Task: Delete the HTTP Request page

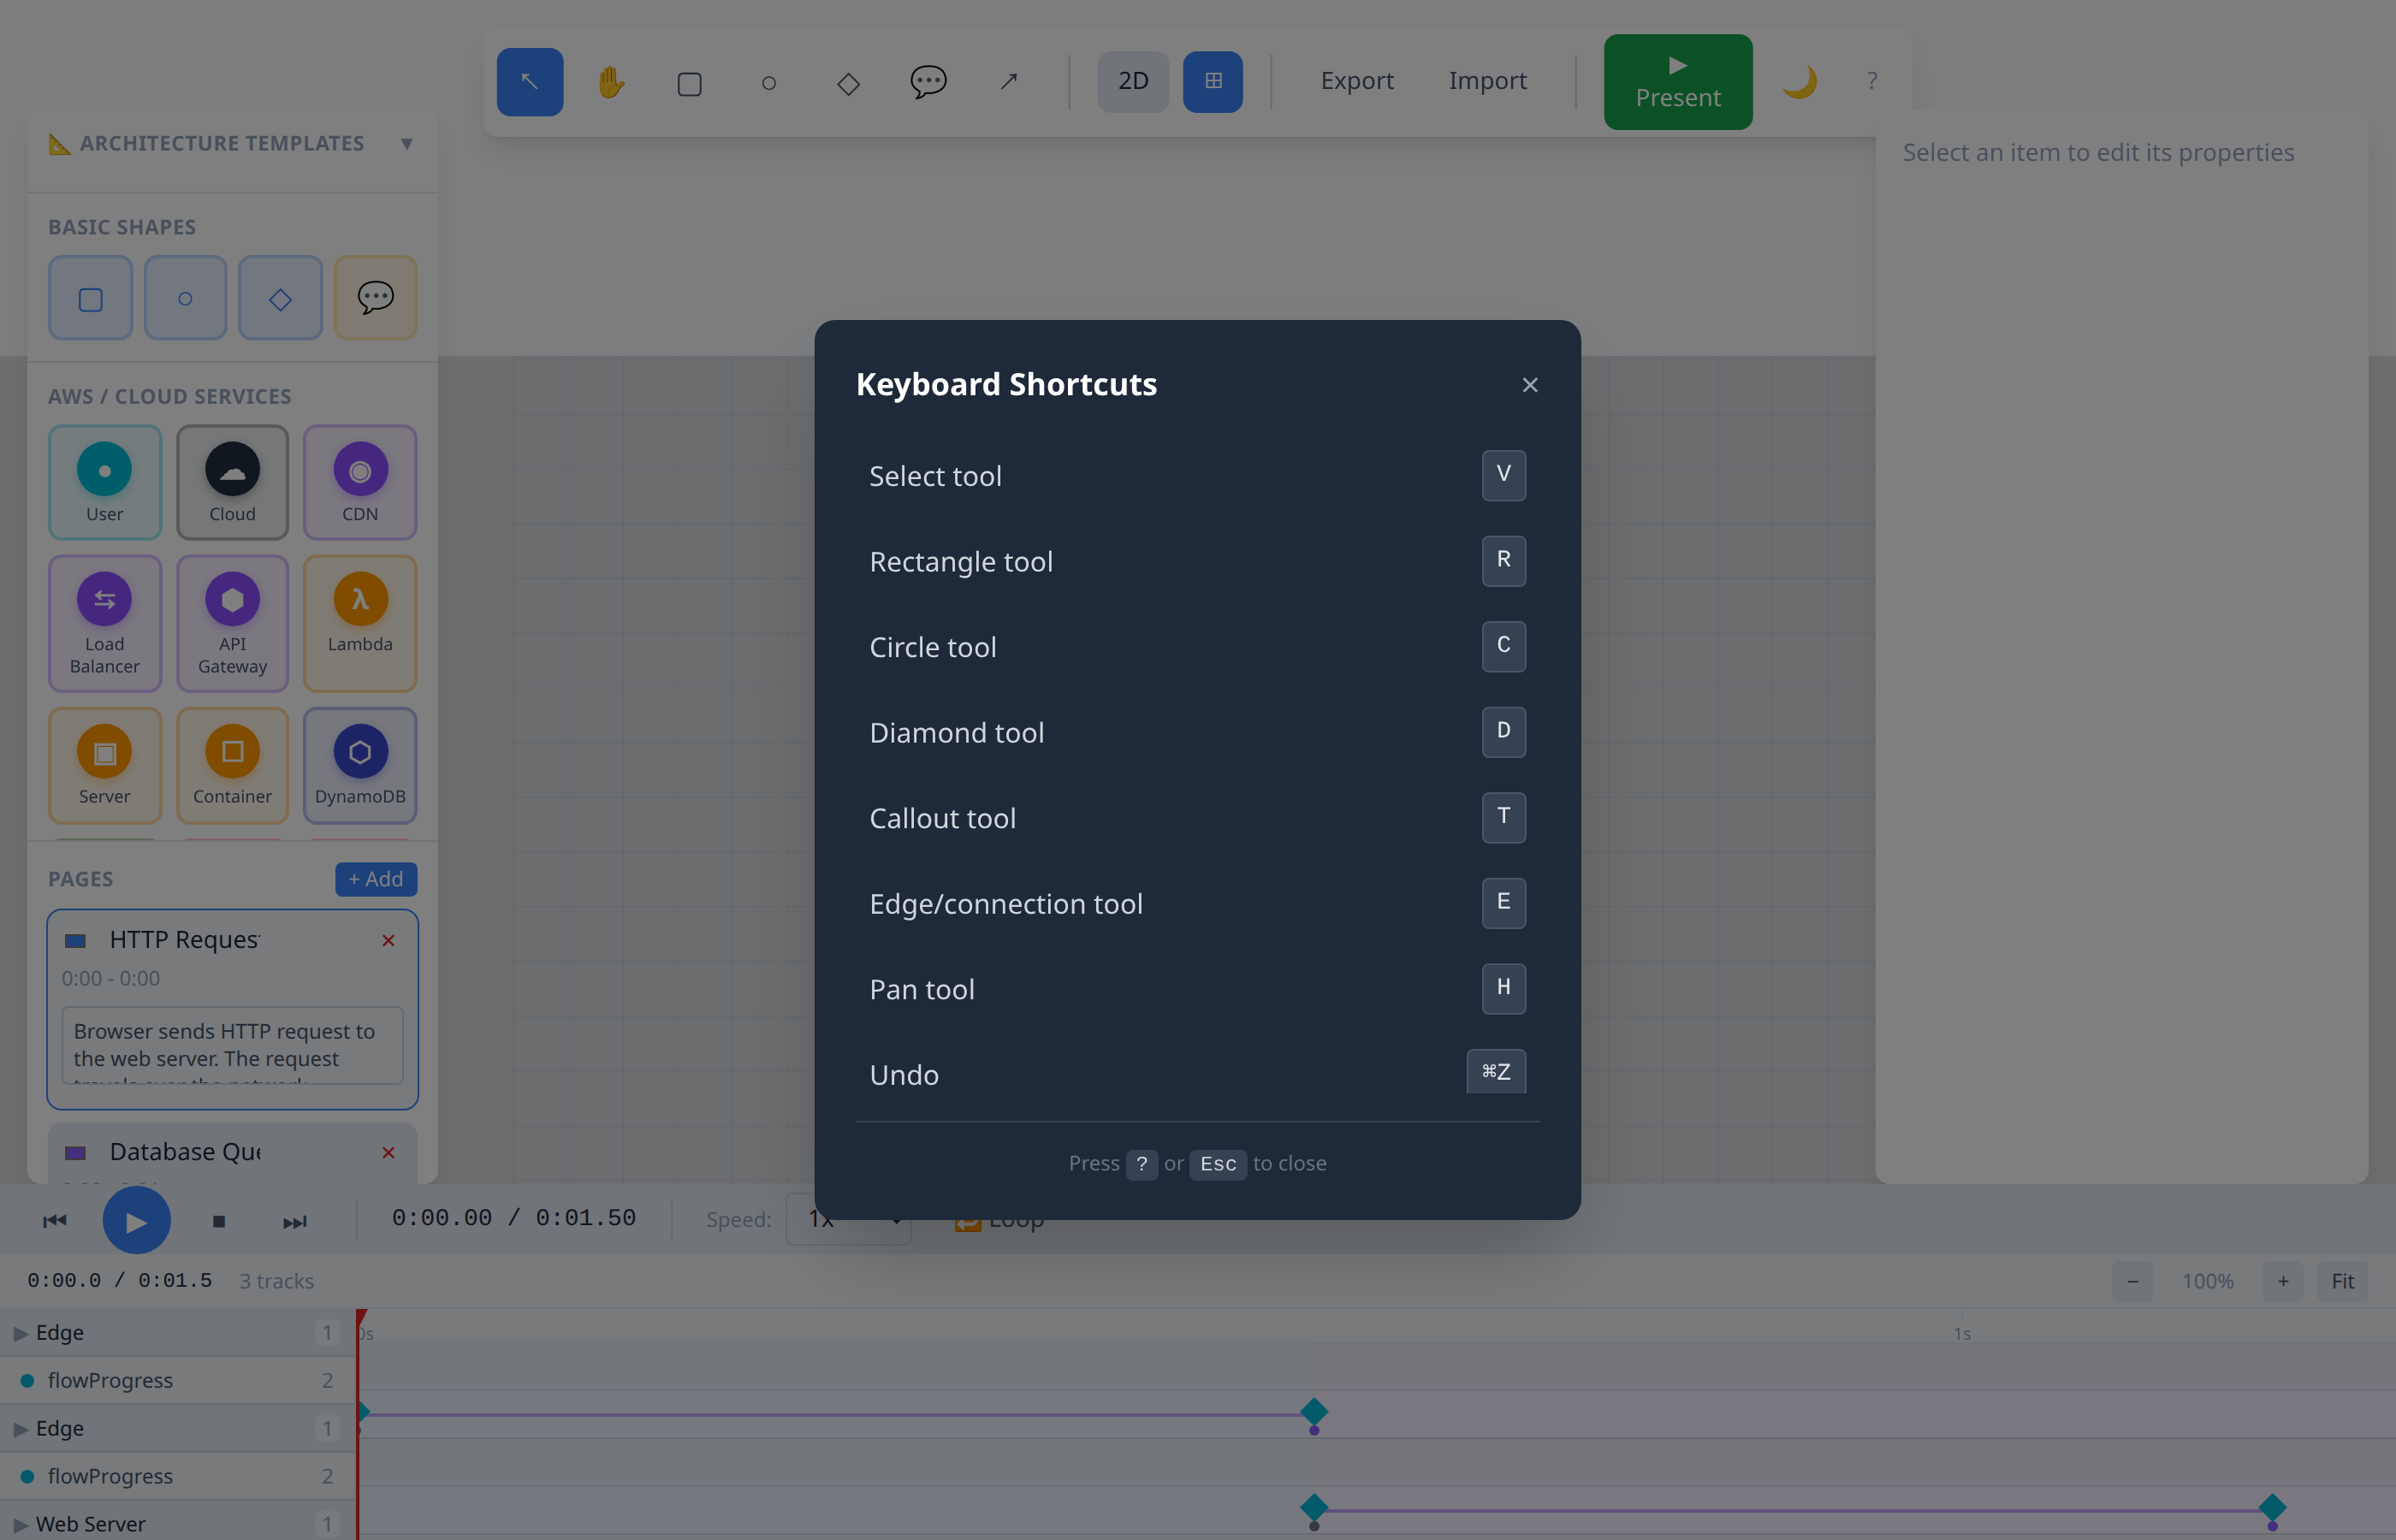Action: pos(389,940)
